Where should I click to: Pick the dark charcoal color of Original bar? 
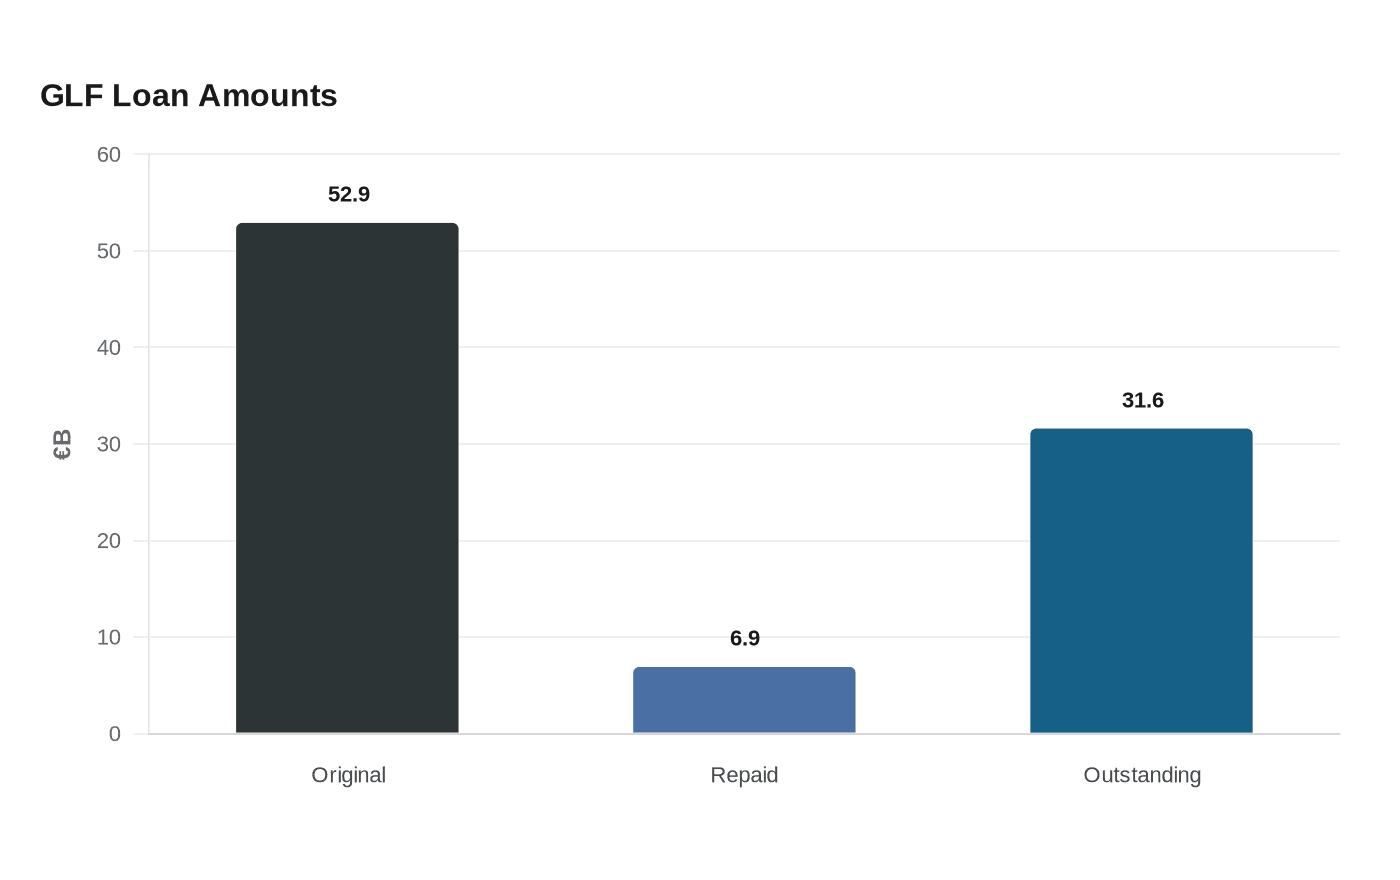tap(347, 478)
